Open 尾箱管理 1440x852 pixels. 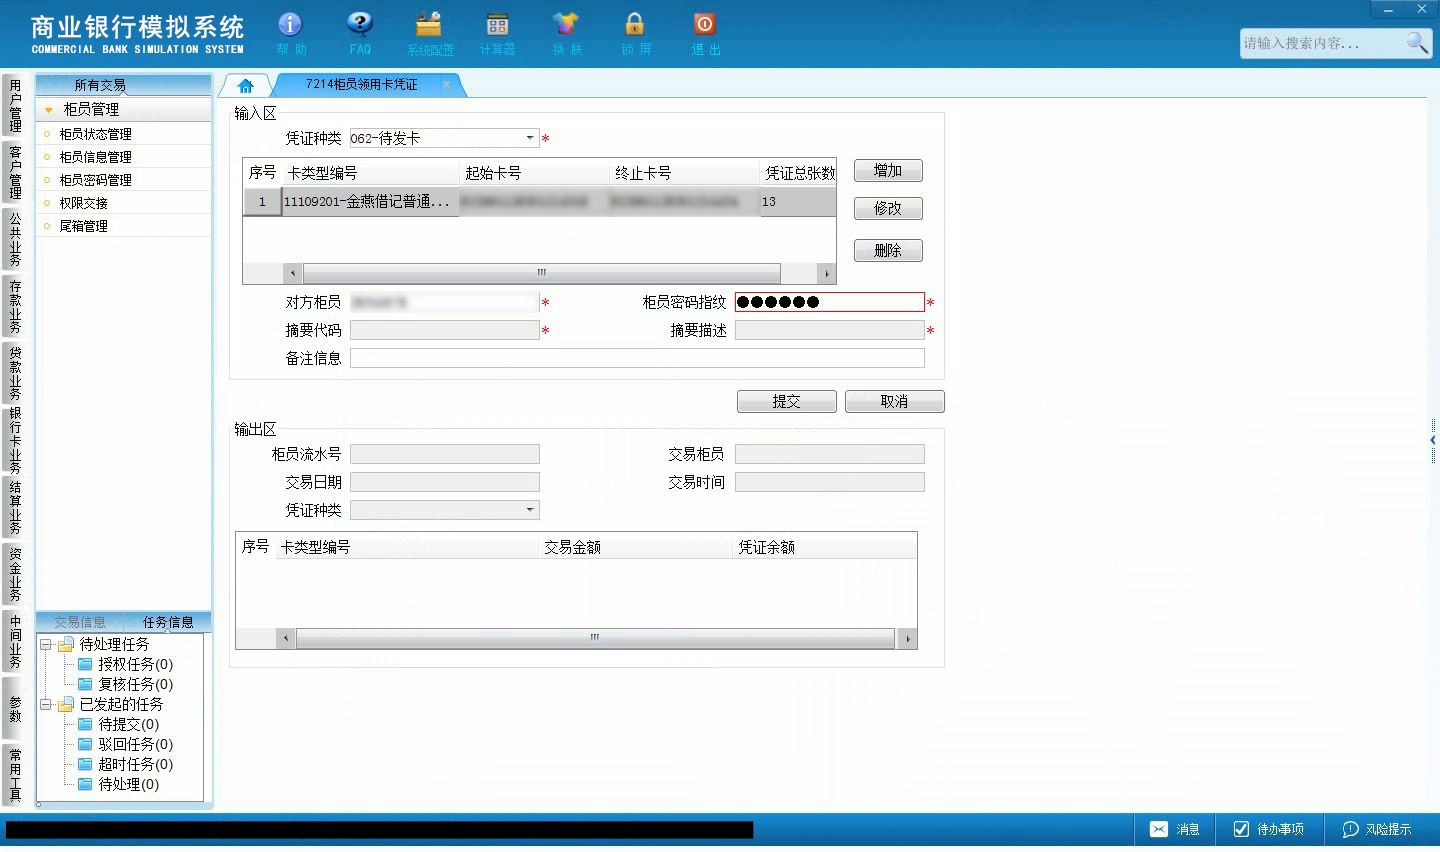83,226
